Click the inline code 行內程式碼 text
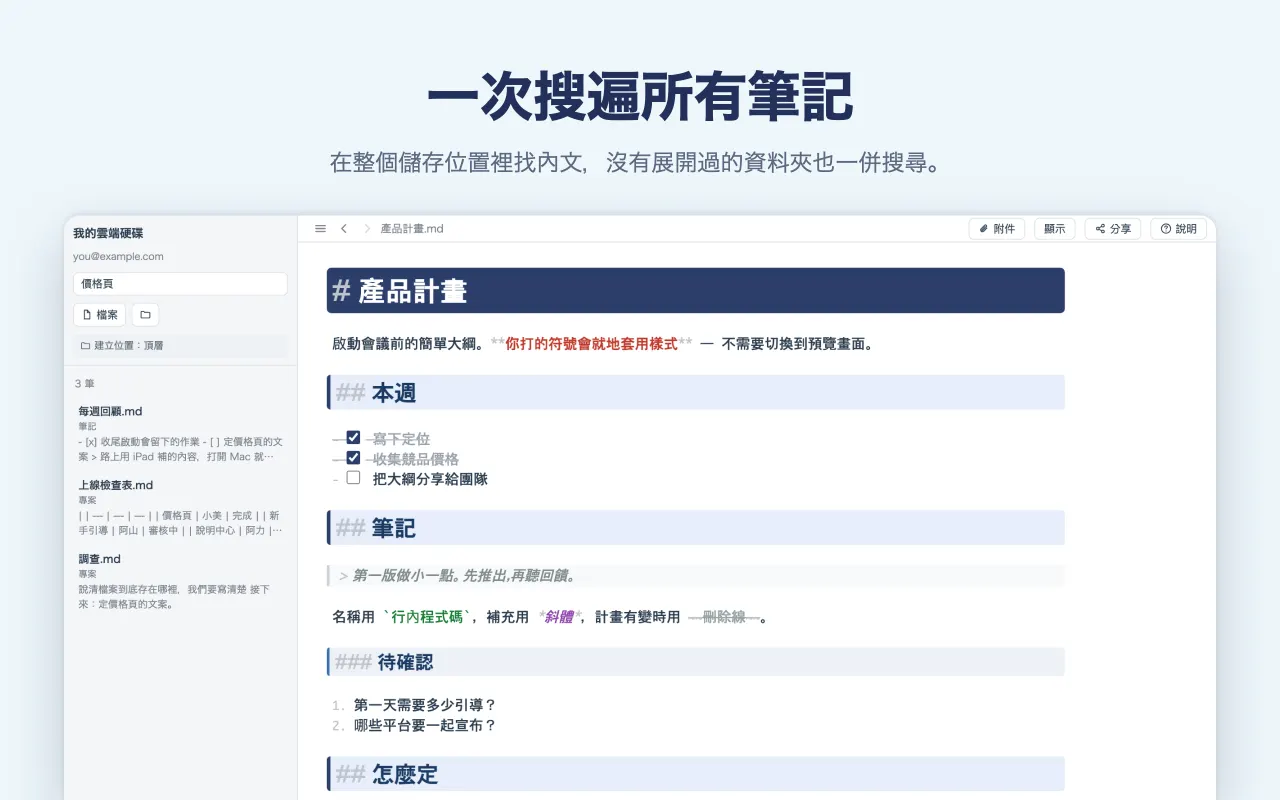Viewport: 1280px width, 800px height. (x=427, y=617)
